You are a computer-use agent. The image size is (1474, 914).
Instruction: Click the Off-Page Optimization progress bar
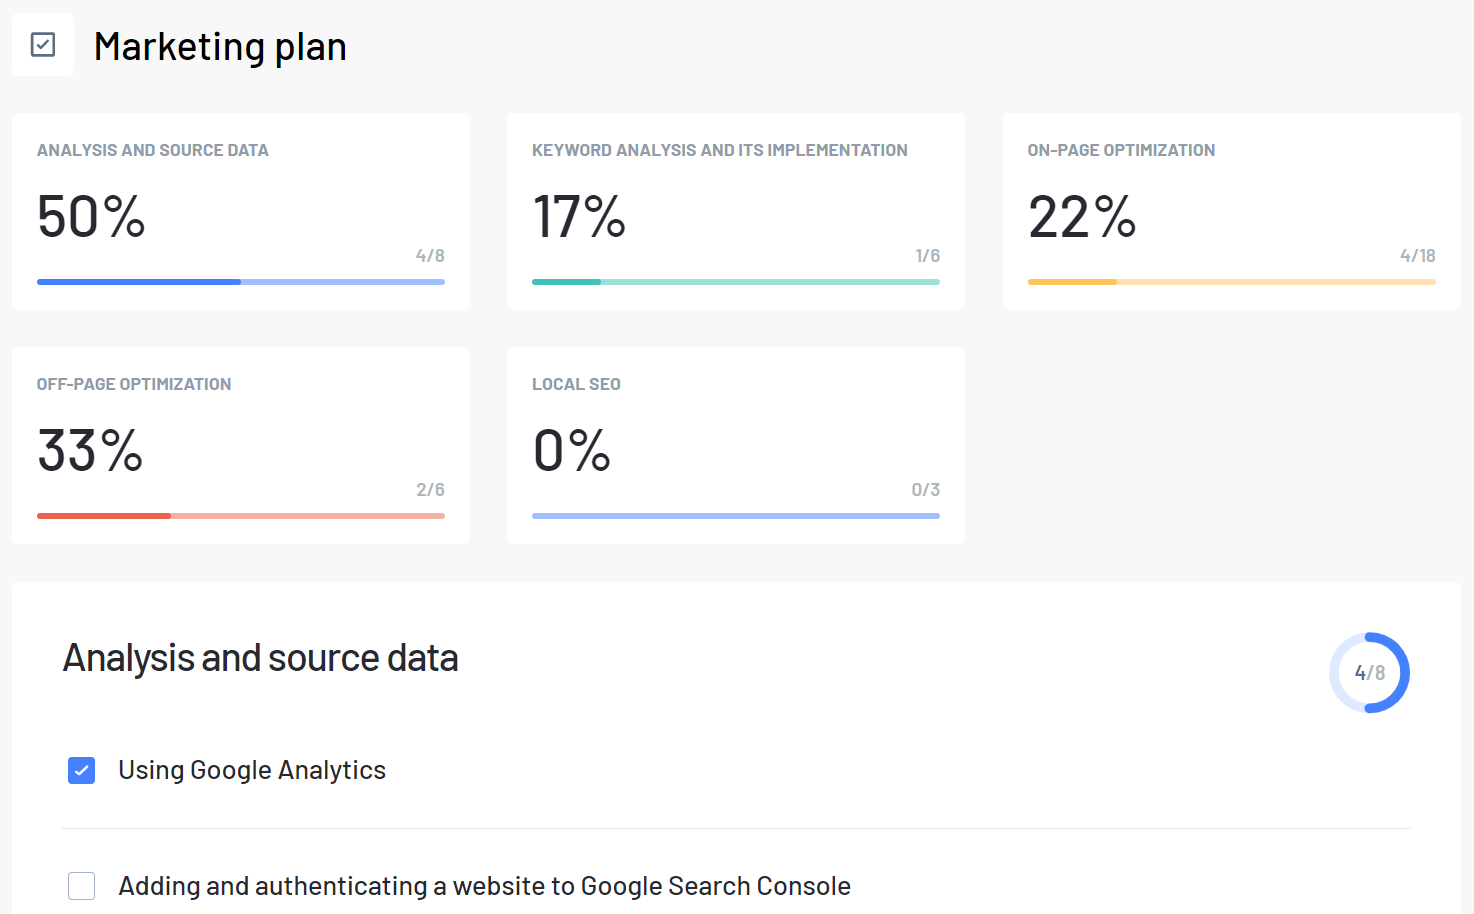[240, 515]
